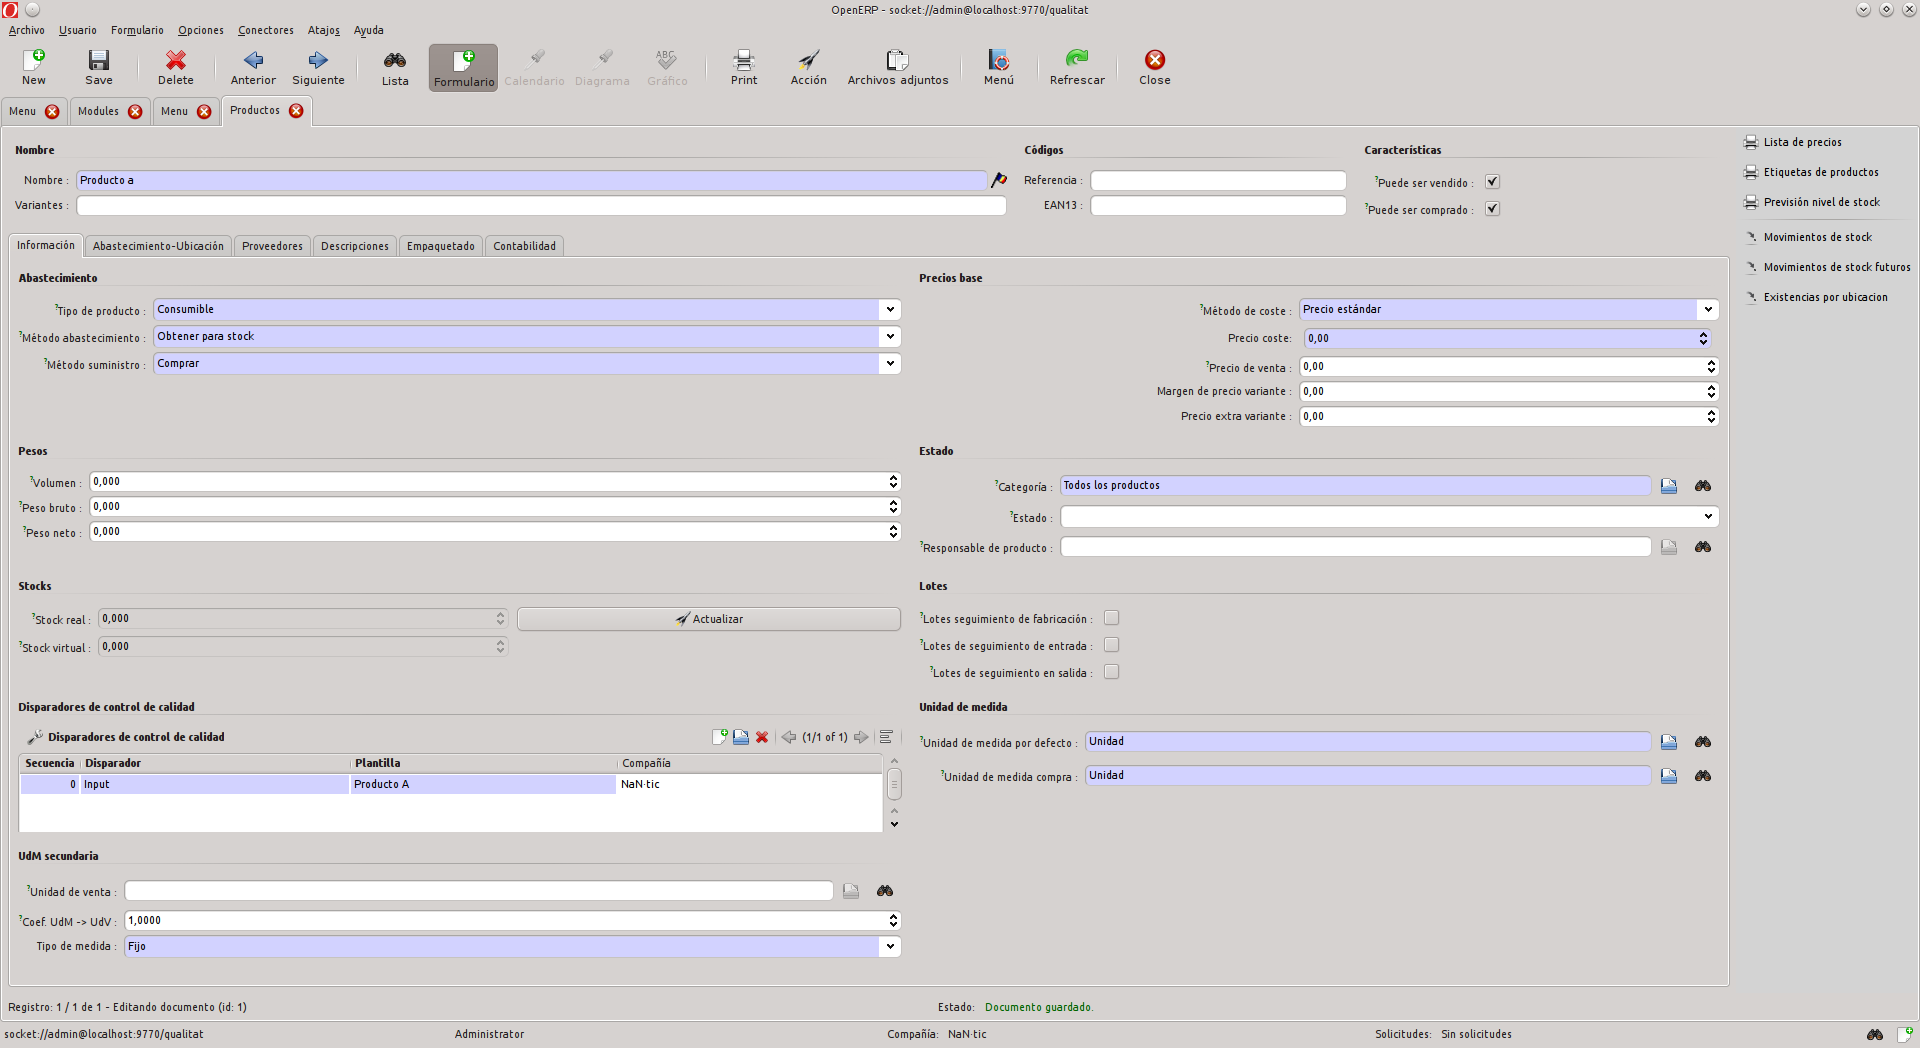Click the New record toolbar icon
This screenshot has height=1048, width=1920.
[x=35, y=67]
